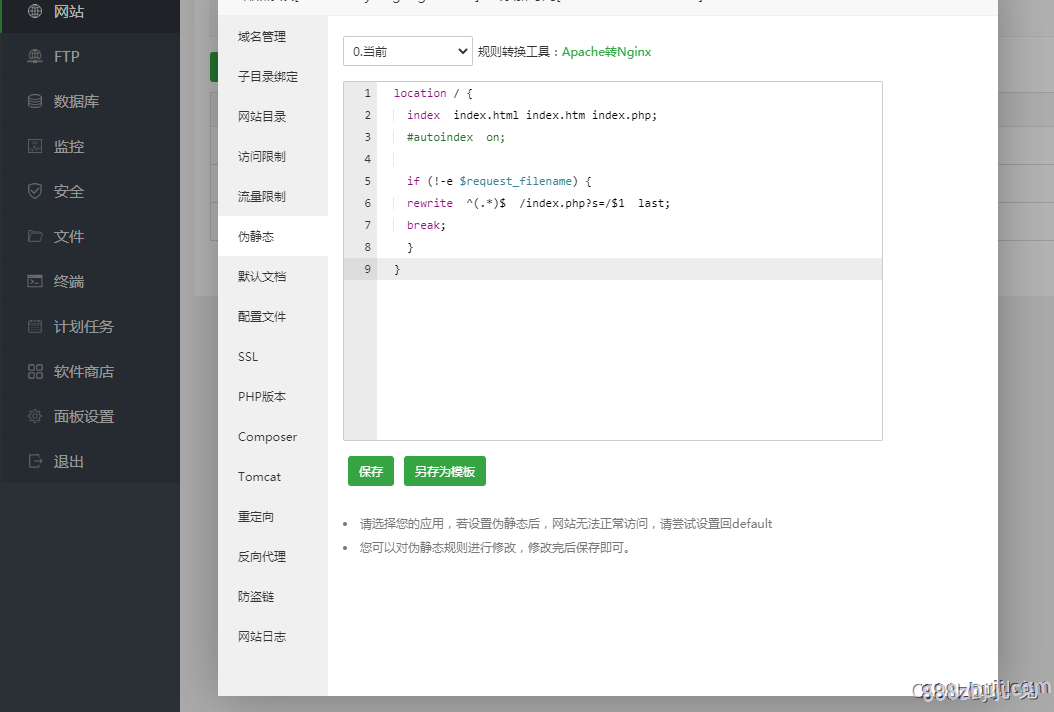Expand the 0.当前 rule template dropdown

[x=407, y=51]
